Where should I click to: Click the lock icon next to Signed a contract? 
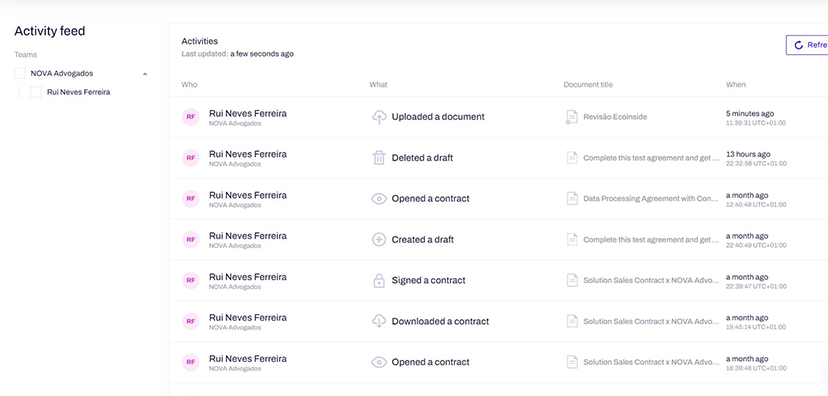coord(379,280)
